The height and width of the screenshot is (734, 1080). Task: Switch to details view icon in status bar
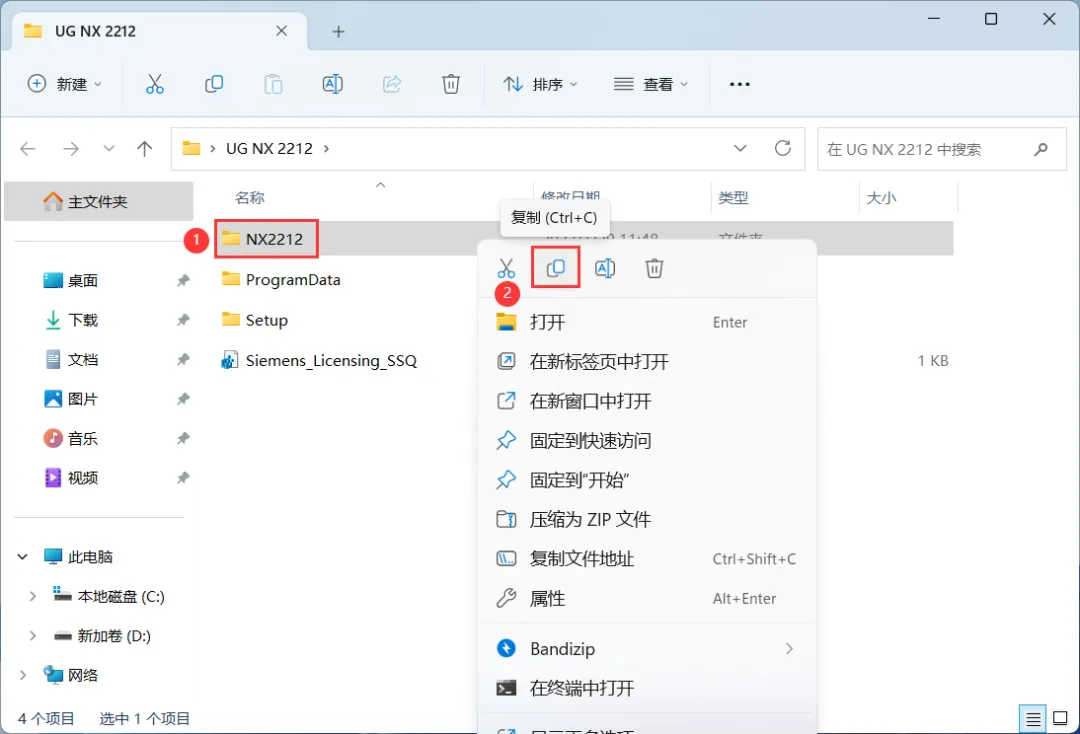coord(1032,719)
